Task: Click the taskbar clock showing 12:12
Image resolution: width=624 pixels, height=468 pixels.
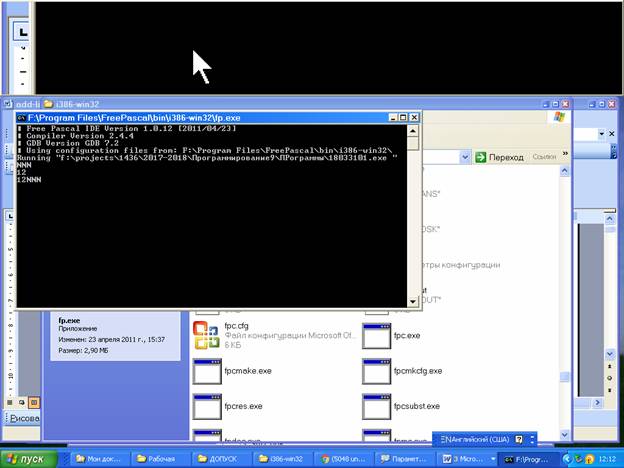Action: click(x=606, y=459)
